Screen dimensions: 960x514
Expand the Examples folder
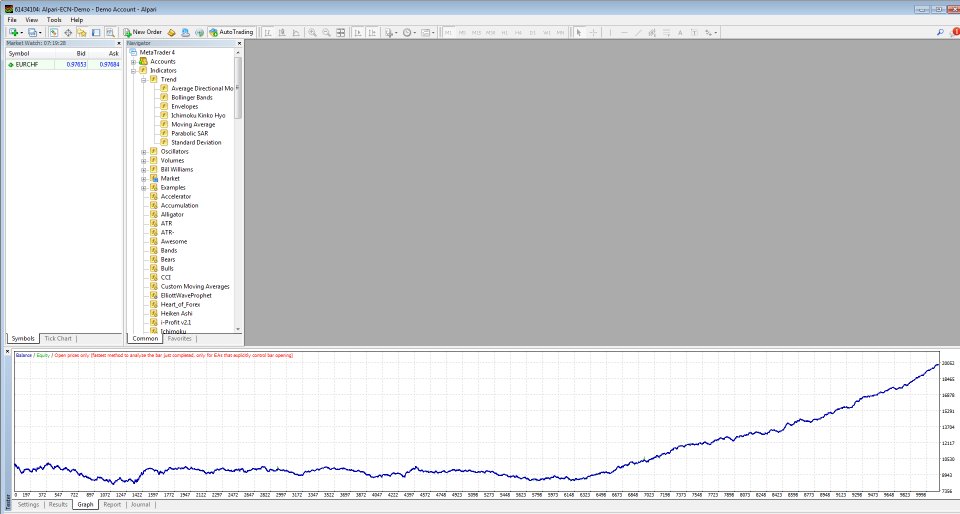pos(144,188)
